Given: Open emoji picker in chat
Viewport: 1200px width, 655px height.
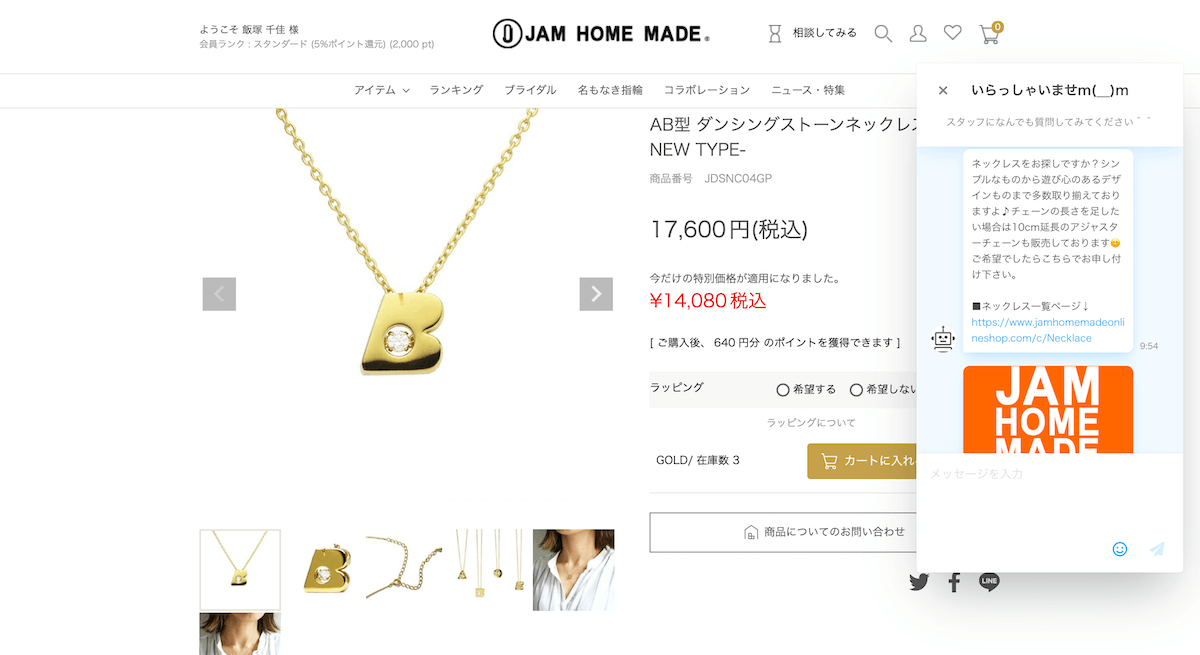Looking at the screenshot, I should tap(1120, 549).
